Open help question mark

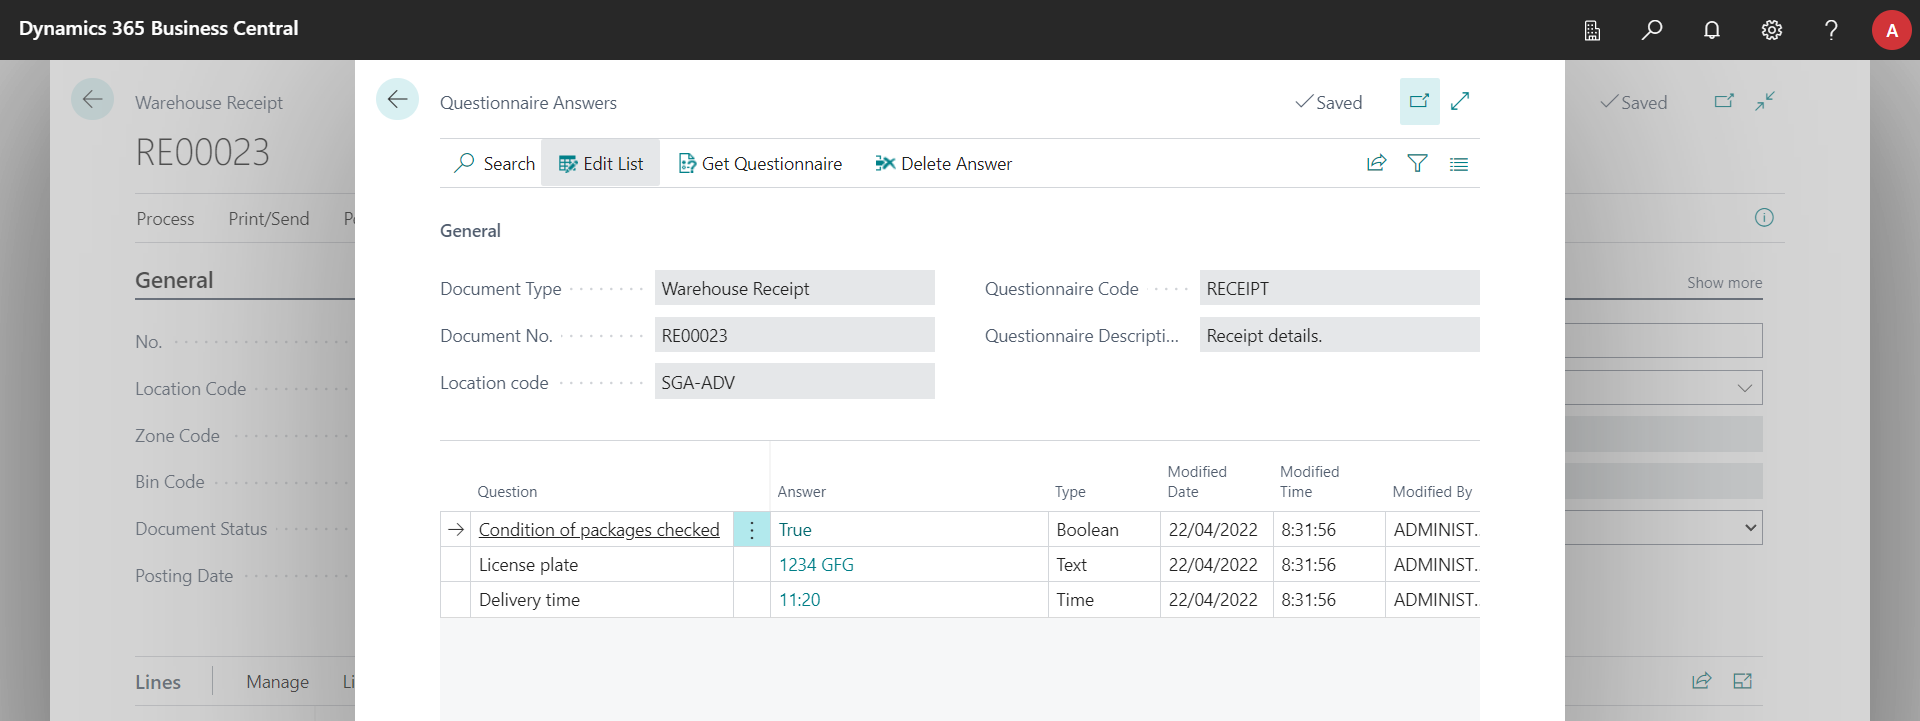pyautogui.click(x=1831, y=30)
